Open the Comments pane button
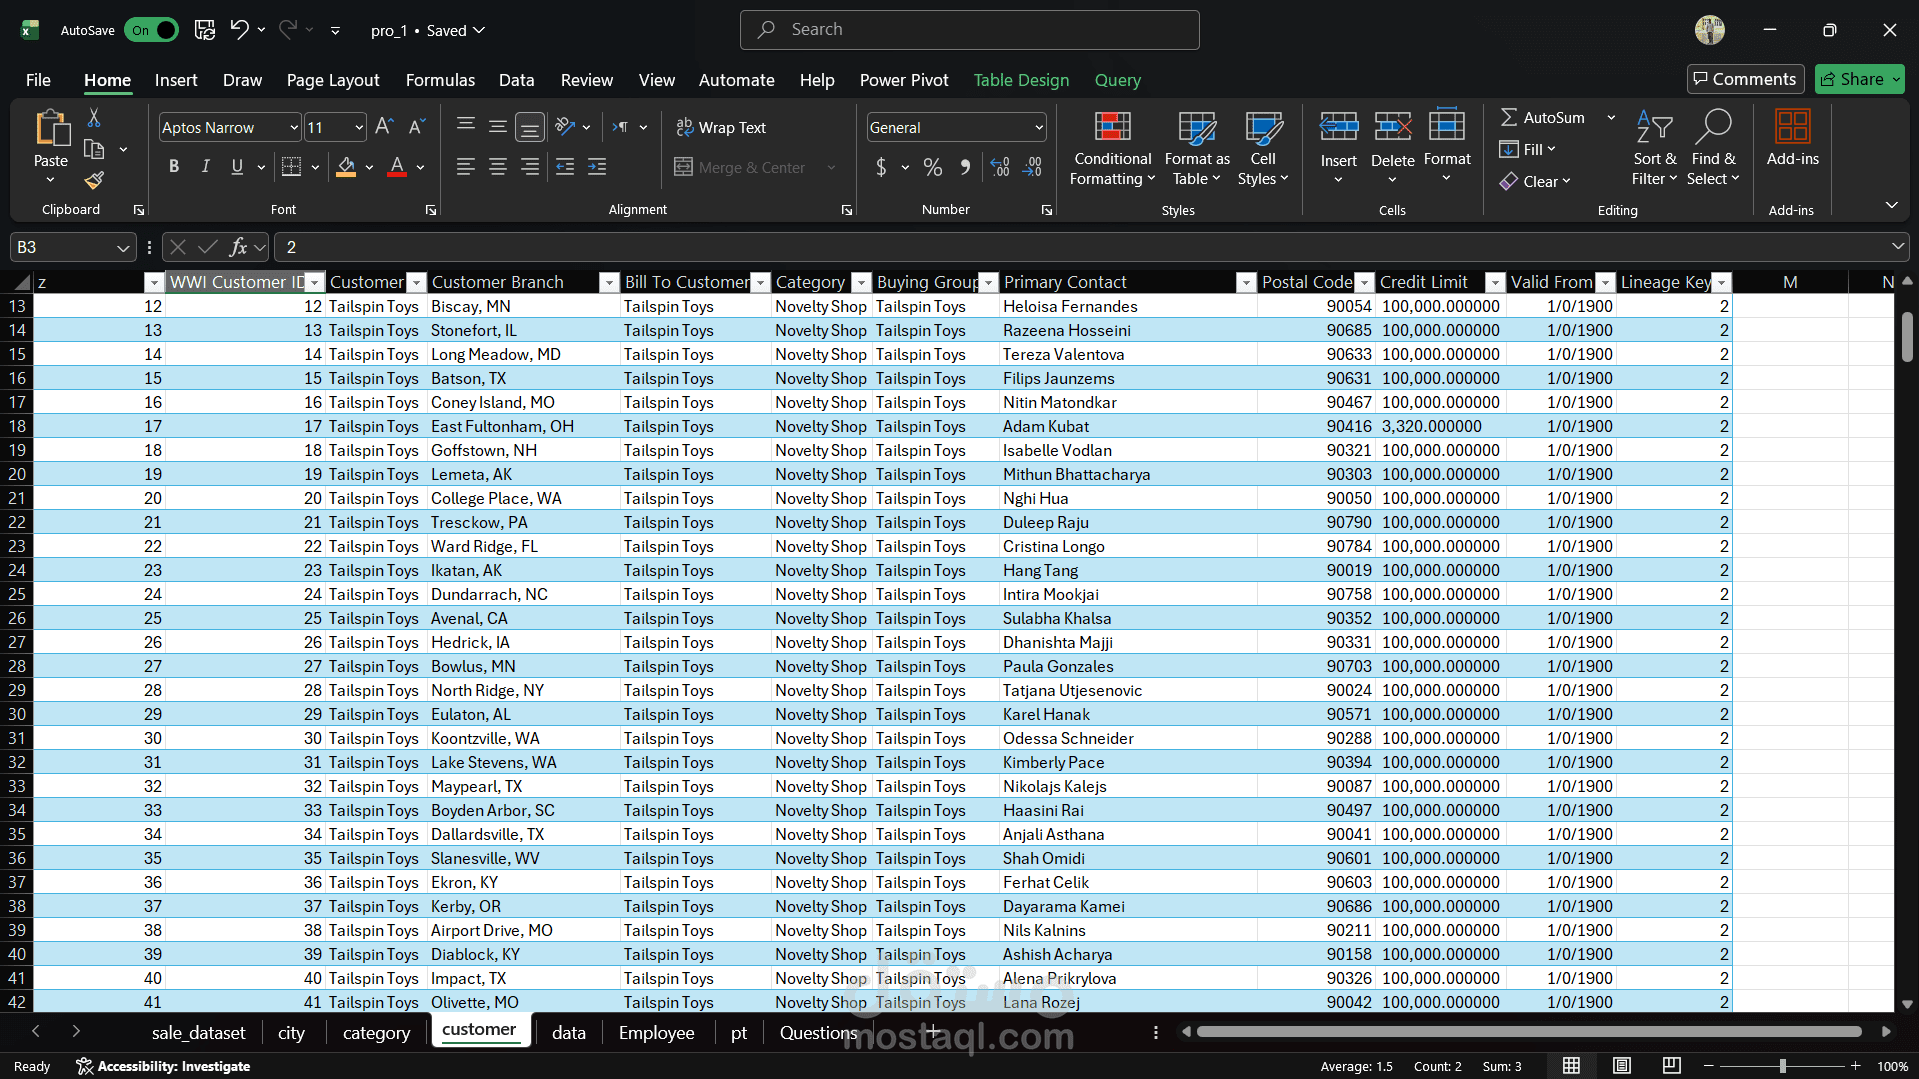Viewport: 1919px width, 1079px height. [x=1745, y=79]
